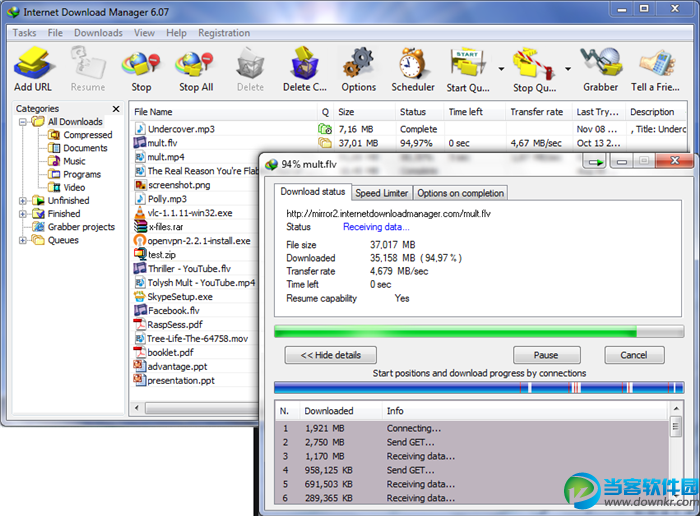Open the View menu
Screen dimensions: 700x516
coord(144,33)
